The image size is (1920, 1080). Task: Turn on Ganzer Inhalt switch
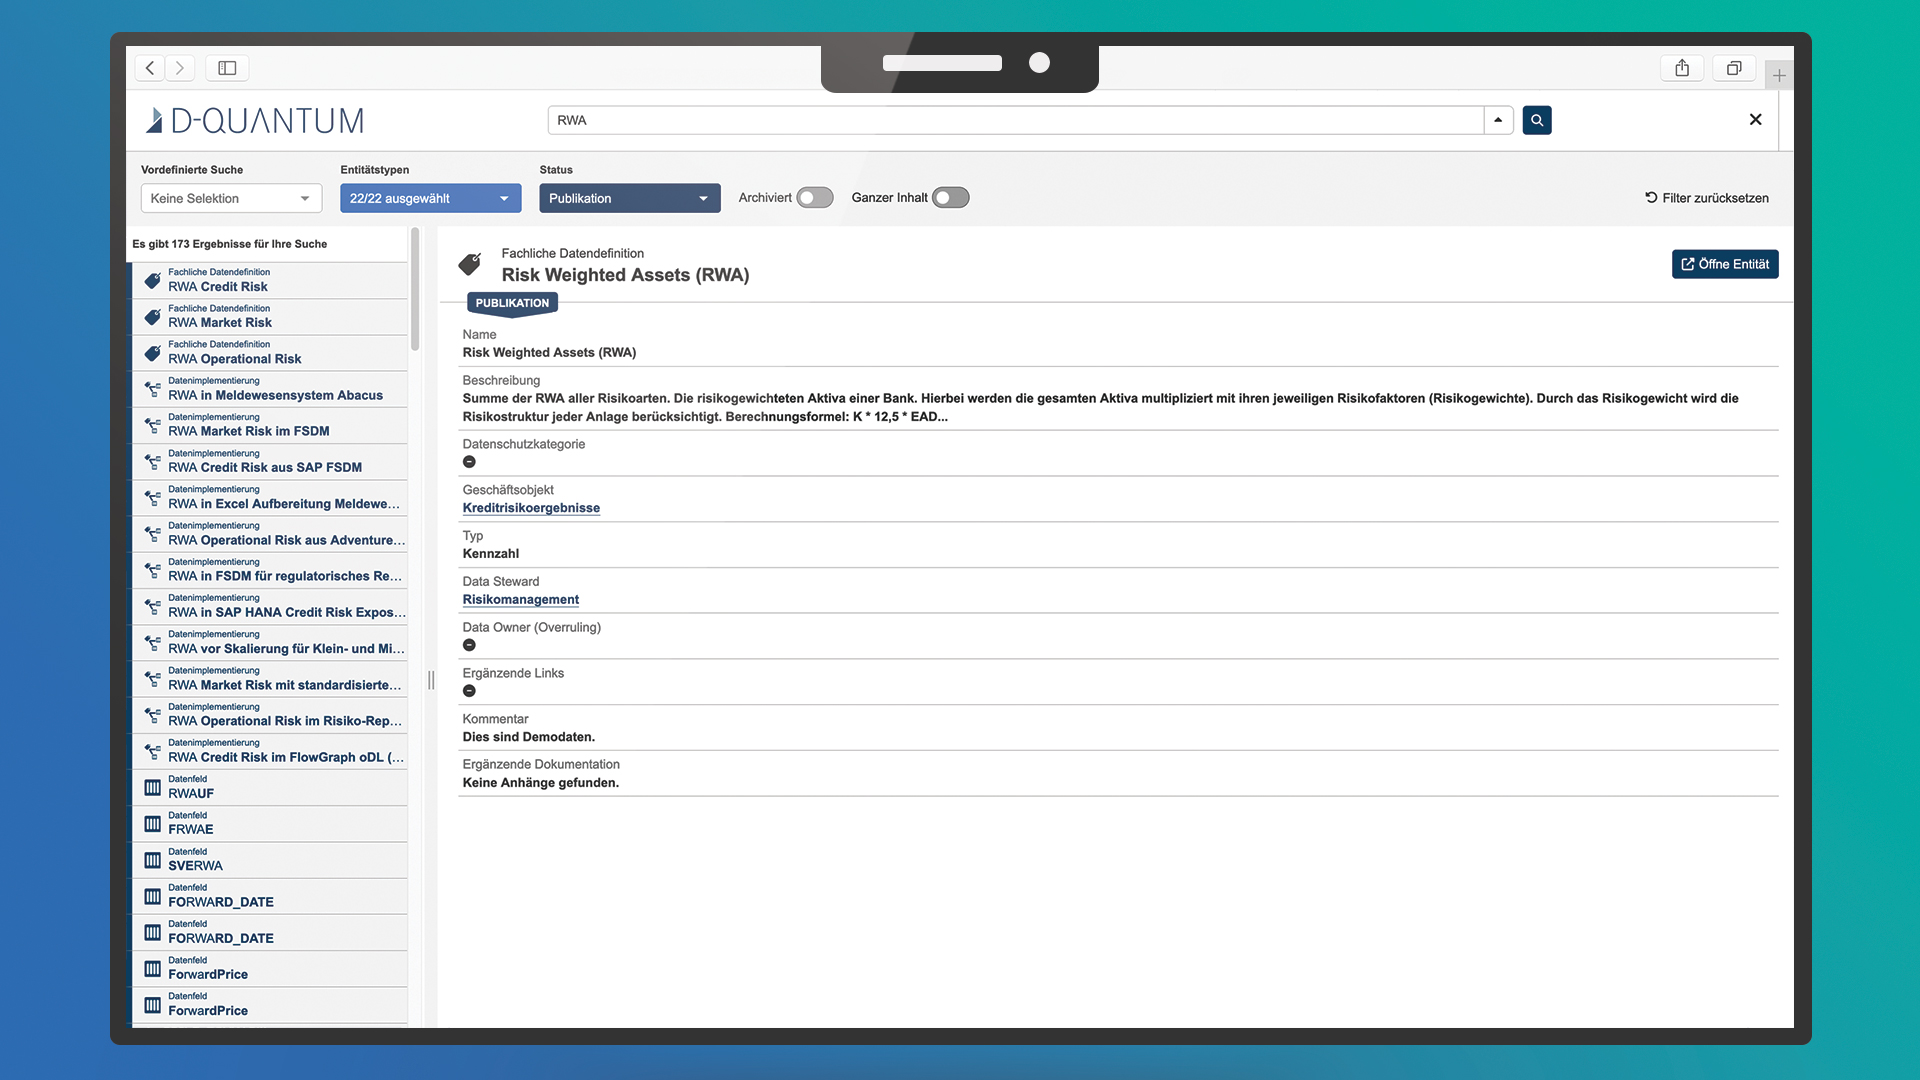950,198
